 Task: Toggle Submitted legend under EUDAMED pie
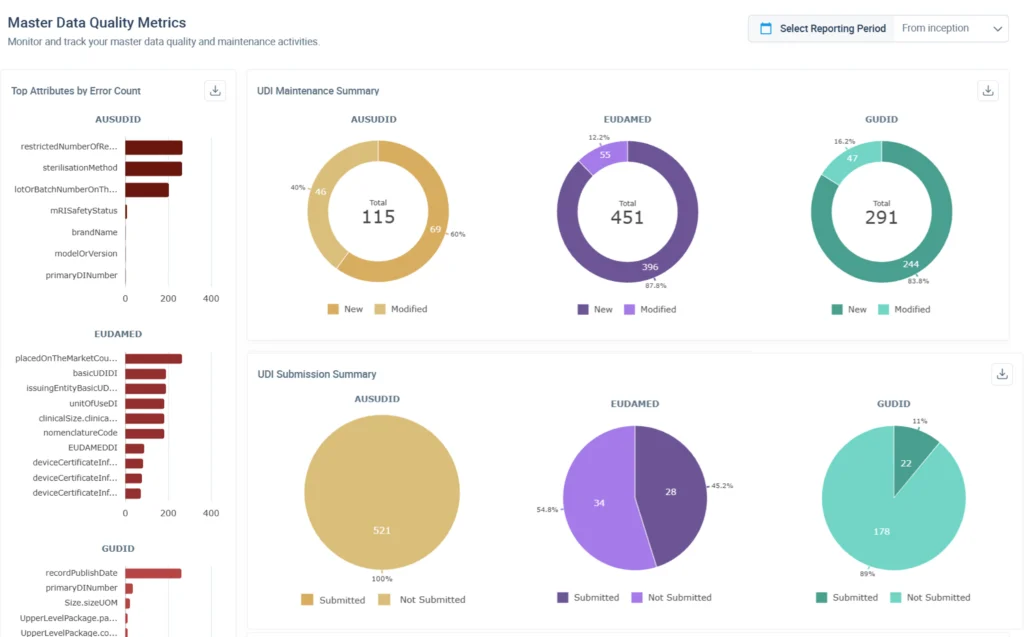(x=588, y=598)
